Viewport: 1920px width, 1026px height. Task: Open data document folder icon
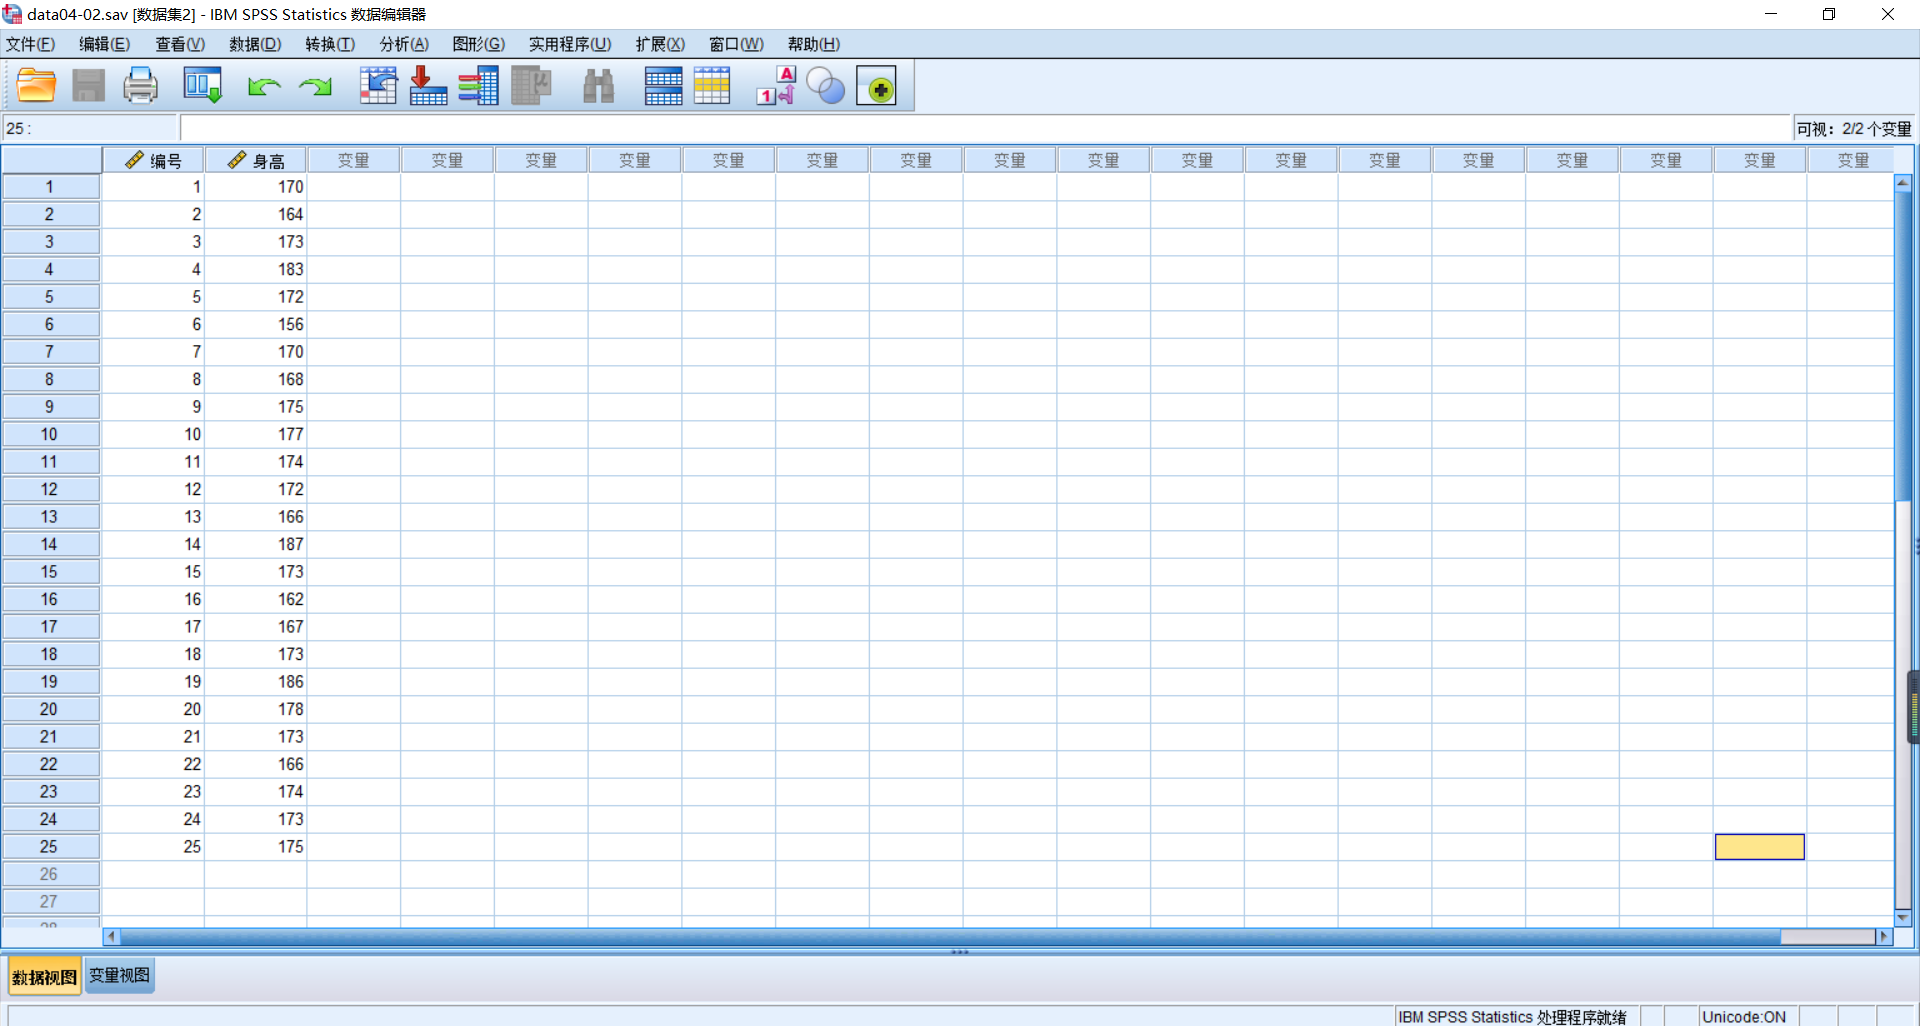point(37,86)
